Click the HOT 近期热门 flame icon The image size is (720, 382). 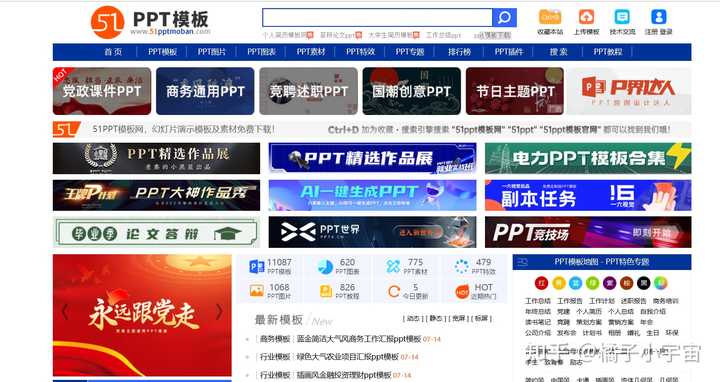(462, 292)
